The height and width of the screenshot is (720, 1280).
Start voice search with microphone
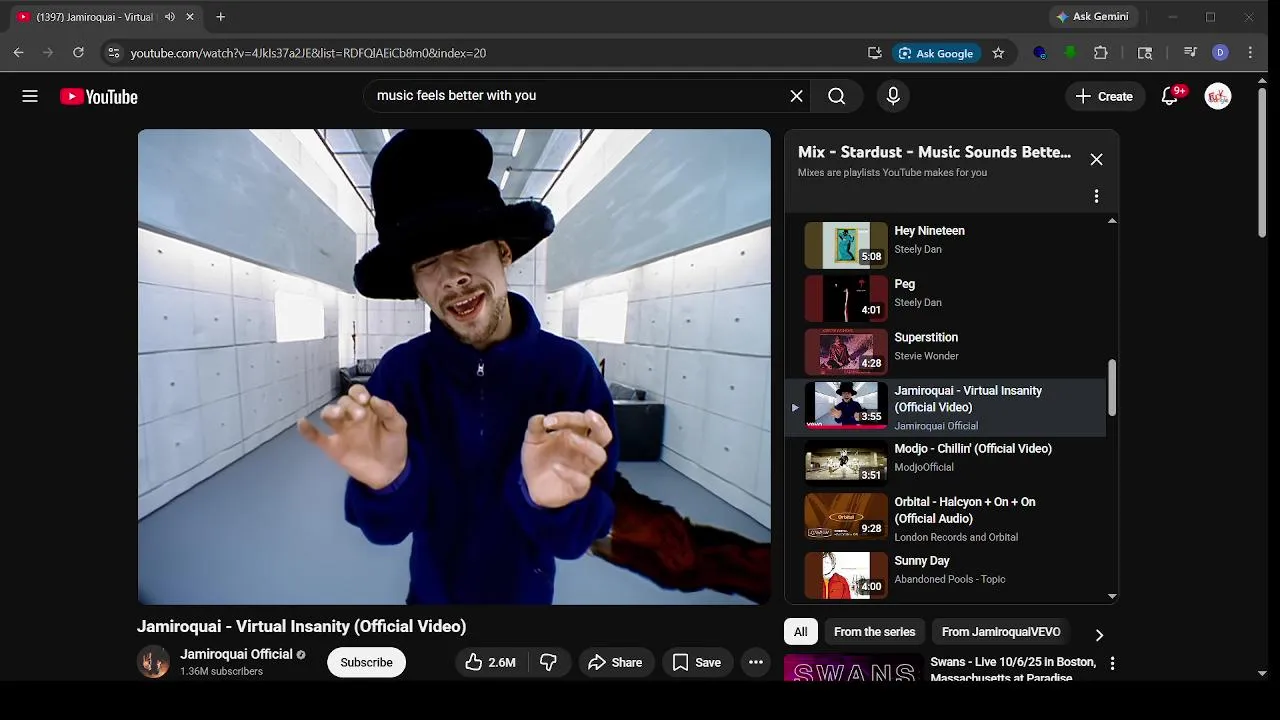point(893,96)
